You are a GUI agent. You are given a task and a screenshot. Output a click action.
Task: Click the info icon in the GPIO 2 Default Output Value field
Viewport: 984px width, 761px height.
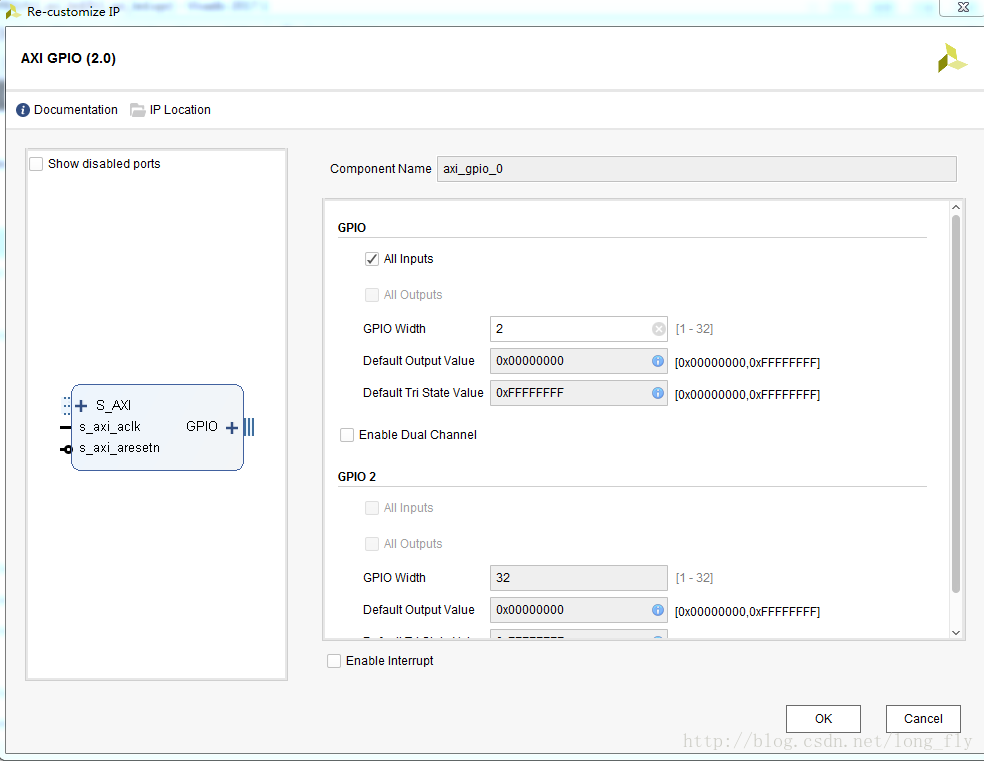click(x=658, y=610)
